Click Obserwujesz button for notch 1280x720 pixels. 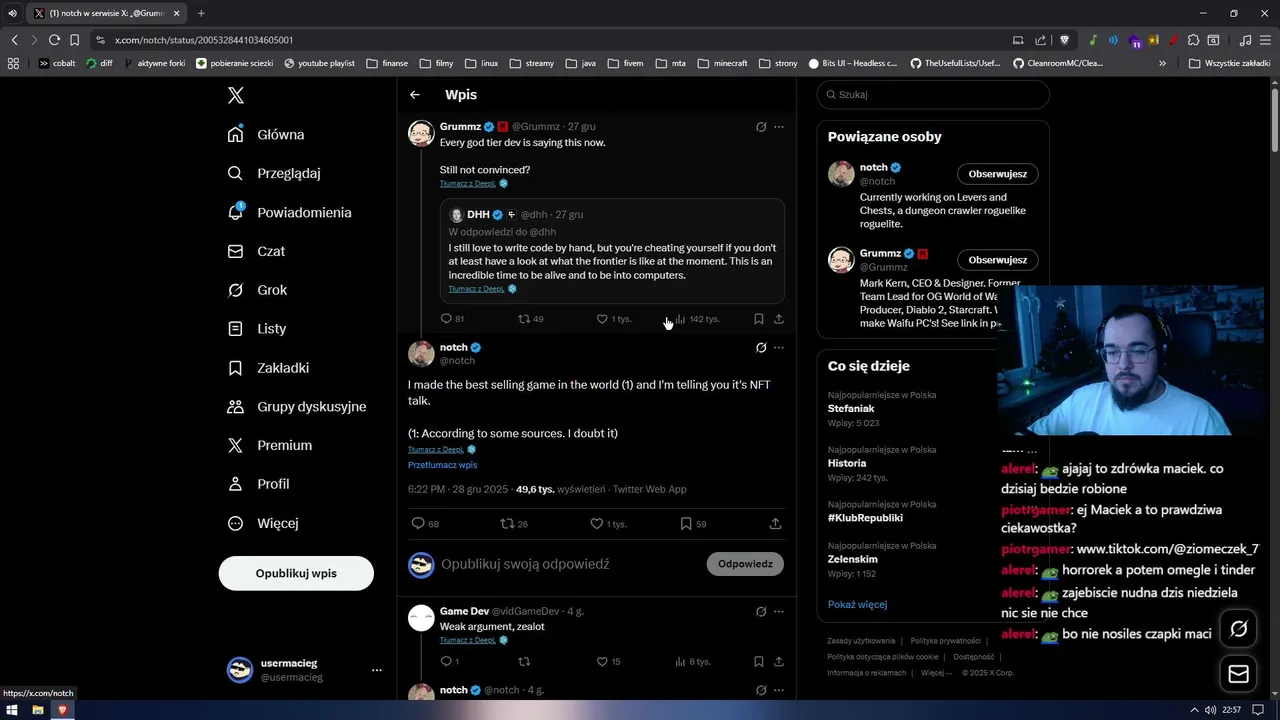point(998,174)
